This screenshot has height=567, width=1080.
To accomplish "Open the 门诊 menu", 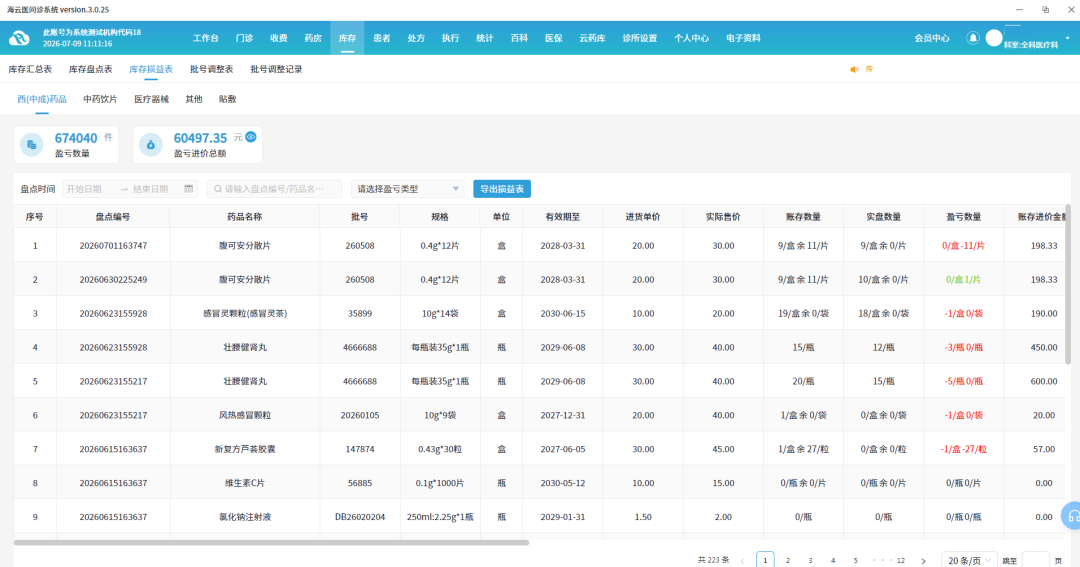I will click(244, 38).
